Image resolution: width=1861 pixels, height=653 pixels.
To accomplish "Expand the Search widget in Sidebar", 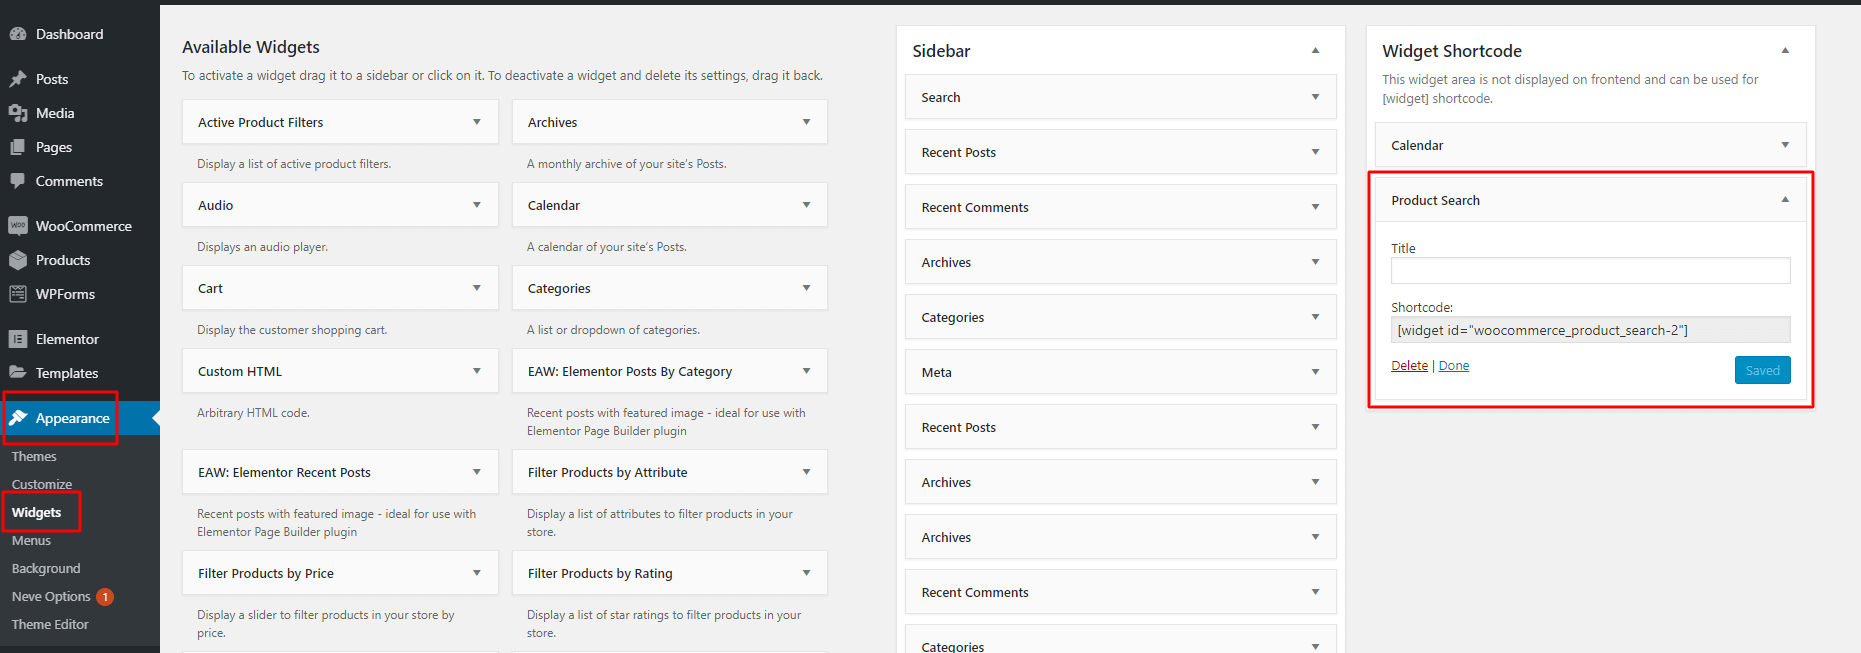I will (x=1315, y=97).
